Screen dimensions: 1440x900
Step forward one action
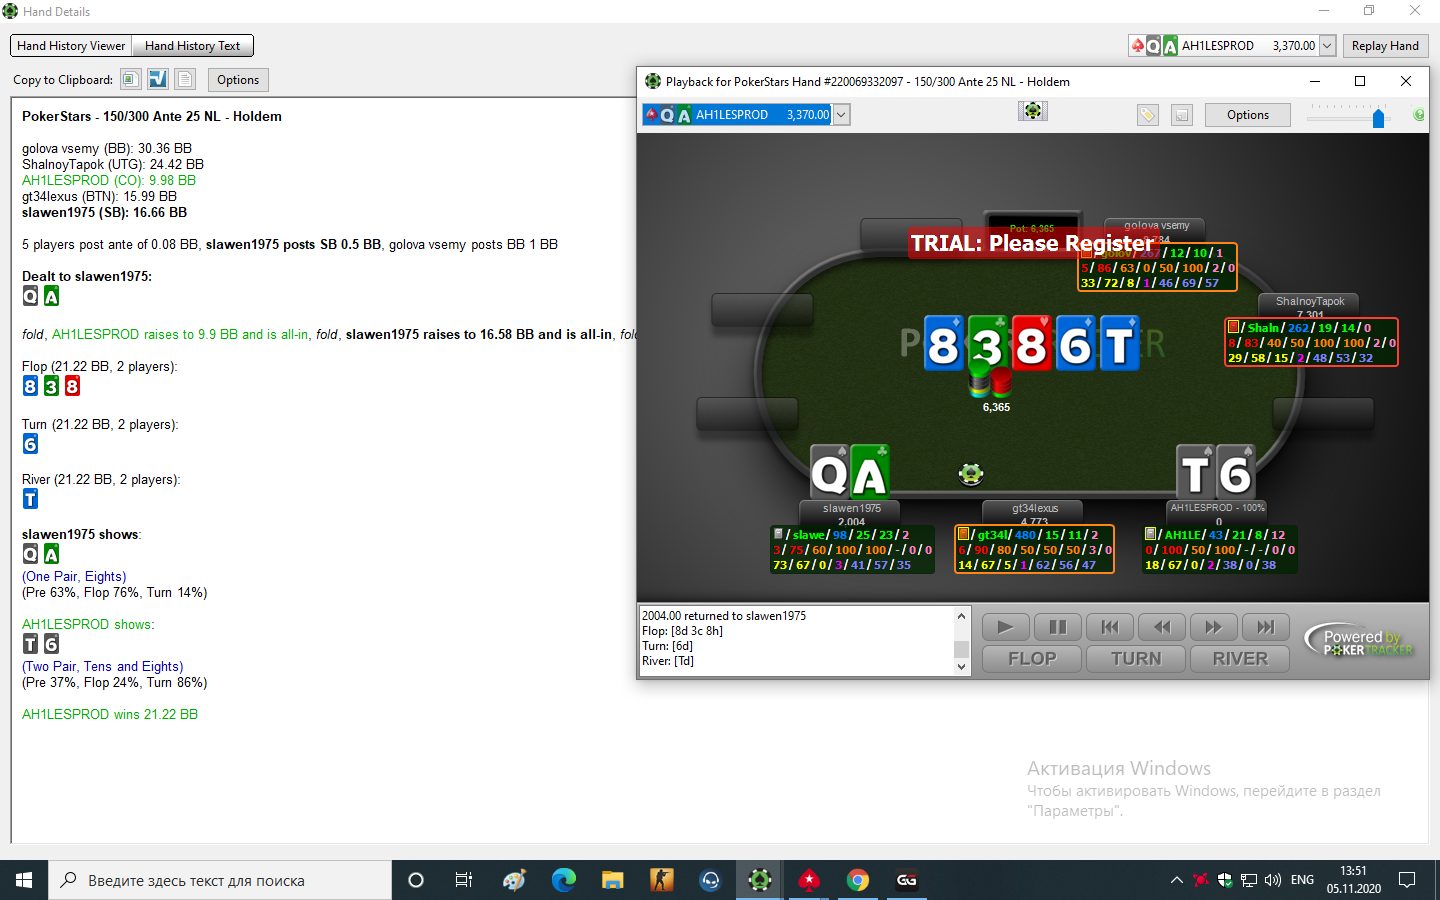coord(1214,627)
